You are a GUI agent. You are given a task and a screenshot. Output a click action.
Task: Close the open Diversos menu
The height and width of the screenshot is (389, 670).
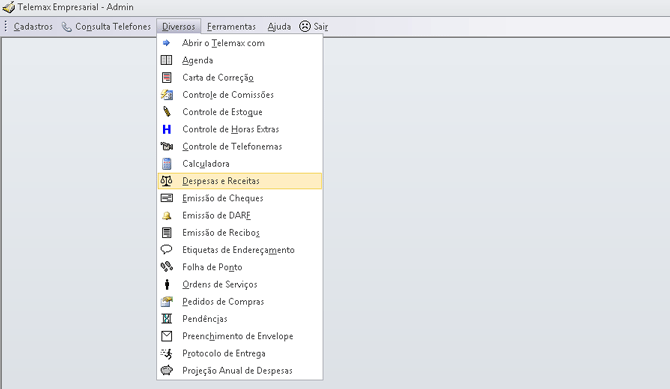tap(179, 27)
